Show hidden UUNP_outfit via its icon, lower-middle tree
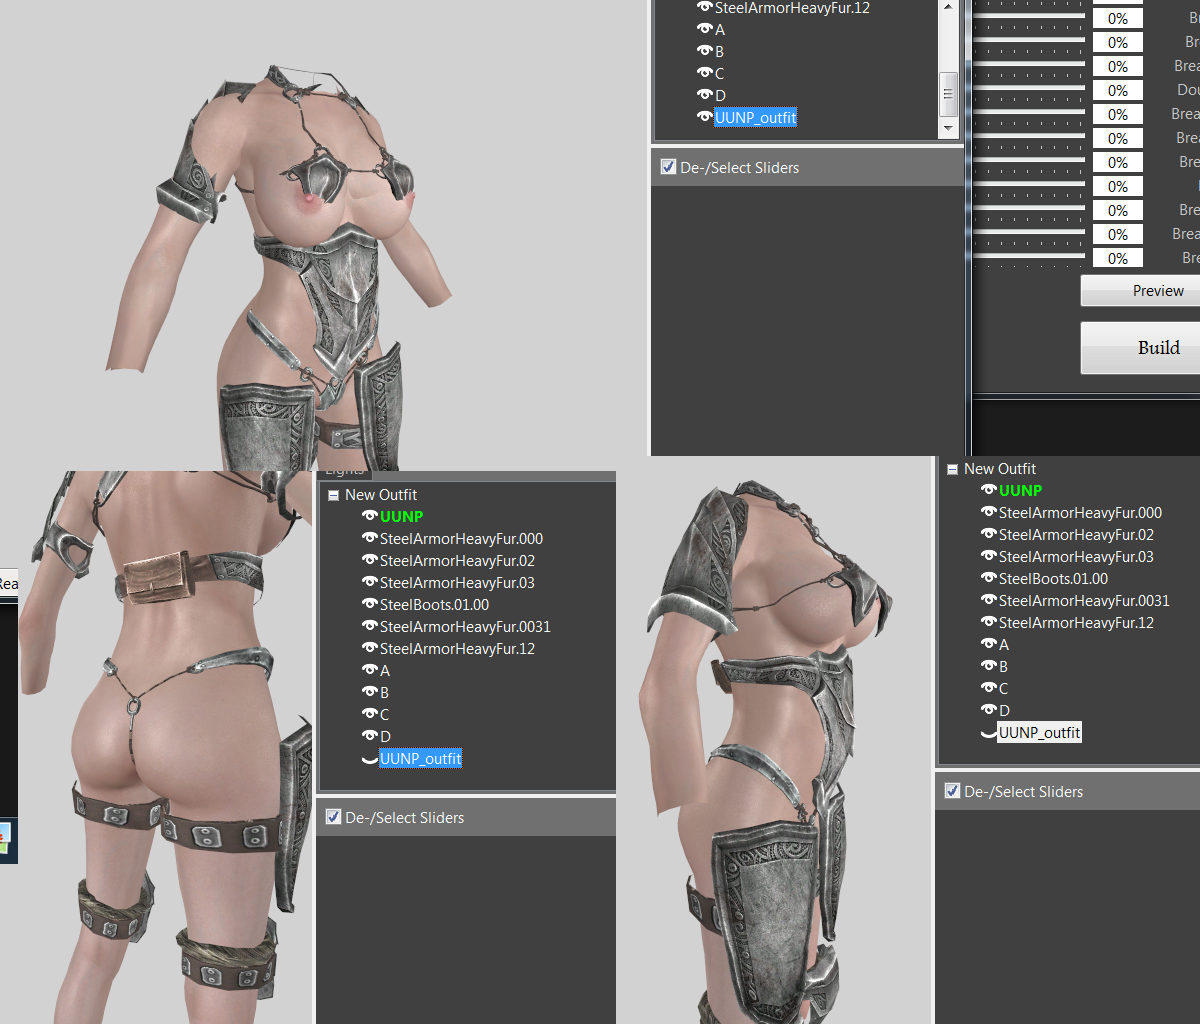This screenshot has height=1024, width=1200. 370,760
